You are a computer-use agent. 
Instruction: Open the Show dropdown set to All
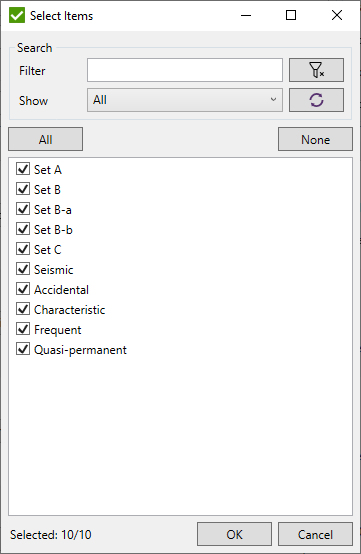(185, 100)
